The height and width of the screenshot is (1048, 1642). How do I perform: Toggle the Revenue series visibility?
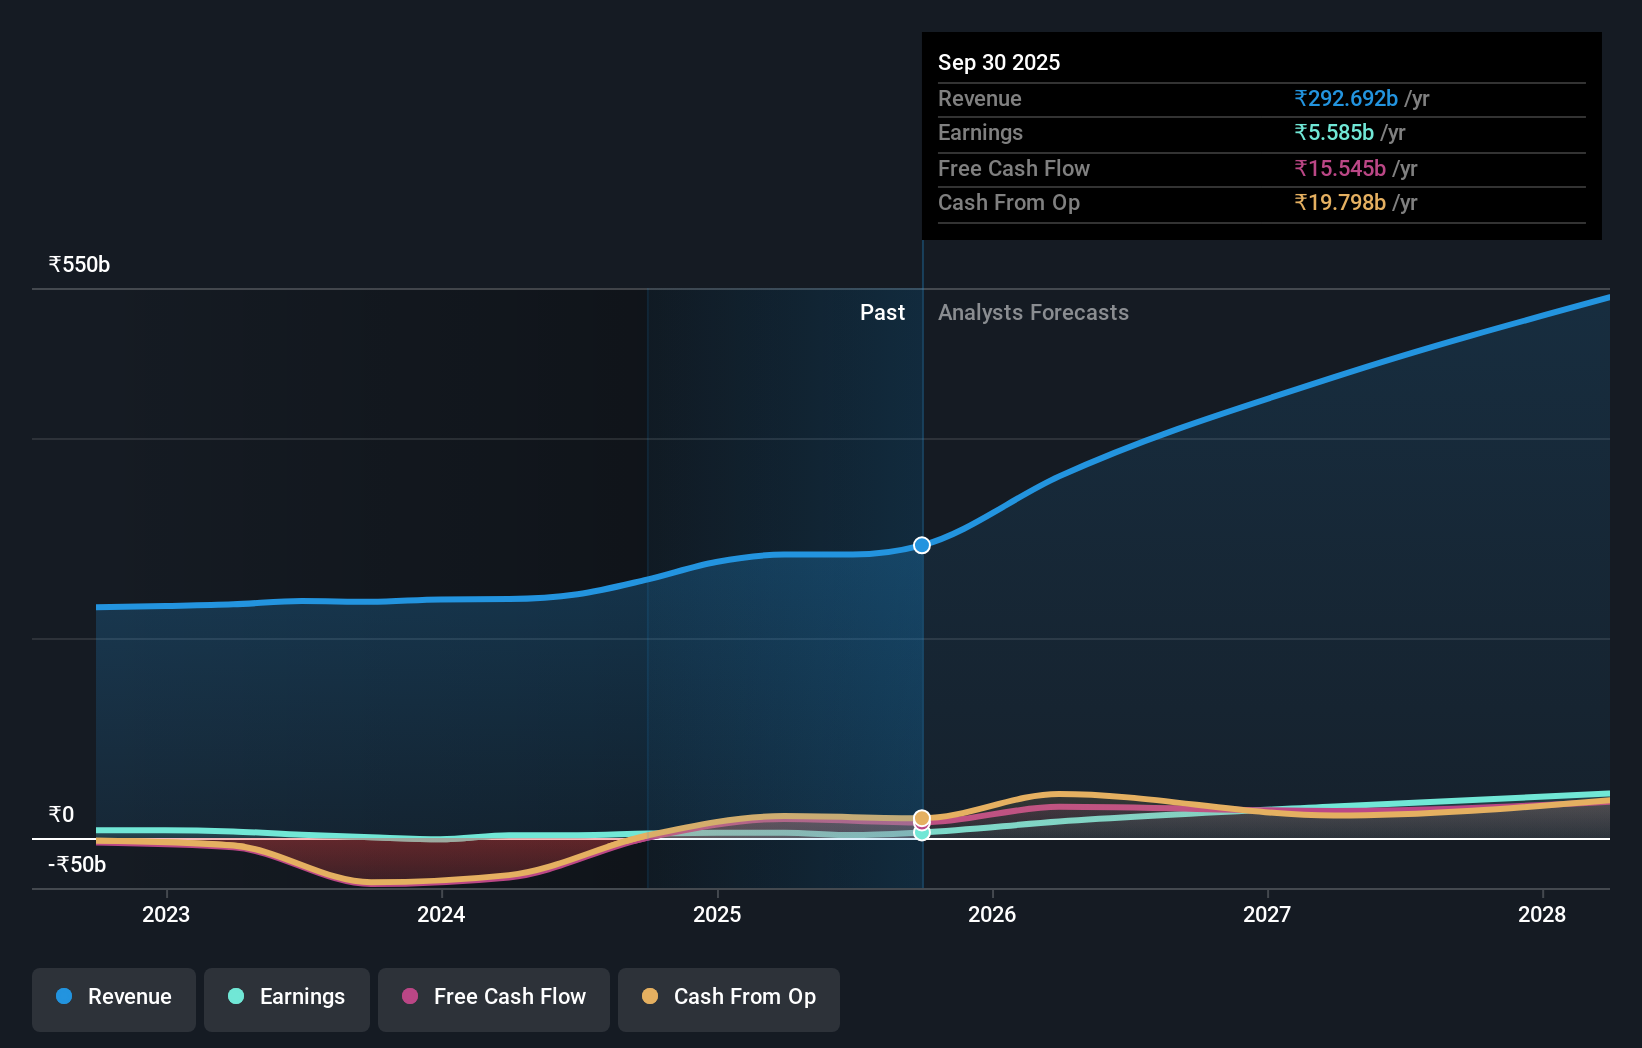[x=113, y=998]
